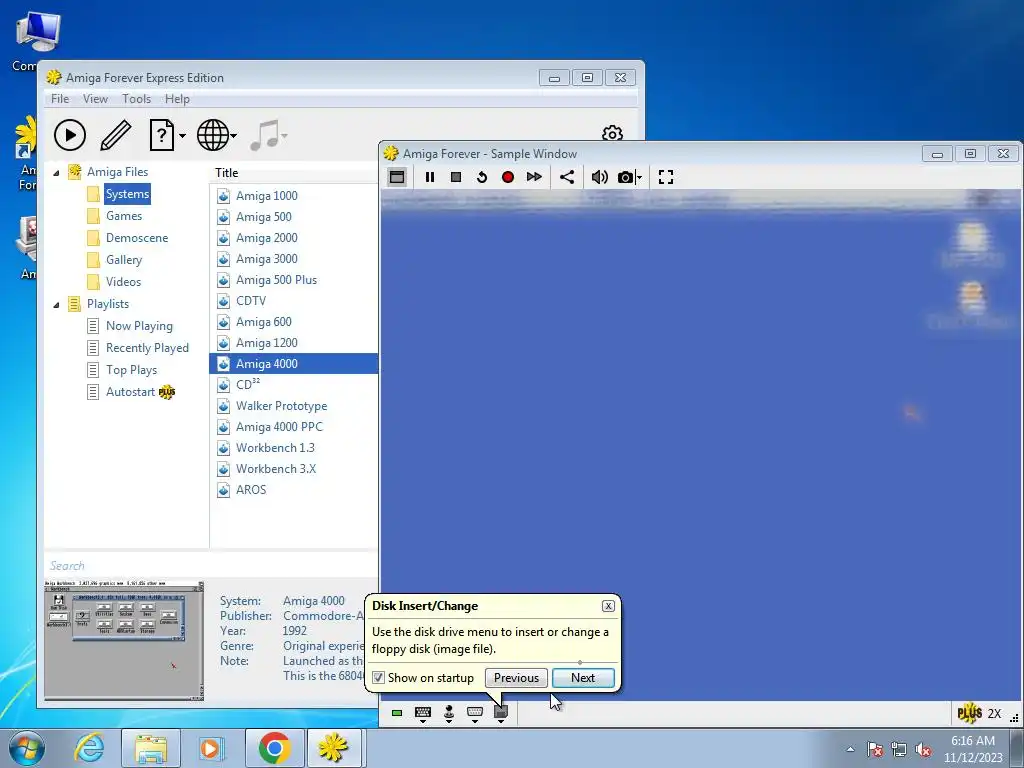Open the Help menu
Screen dimensions: 1024x768
177,99
